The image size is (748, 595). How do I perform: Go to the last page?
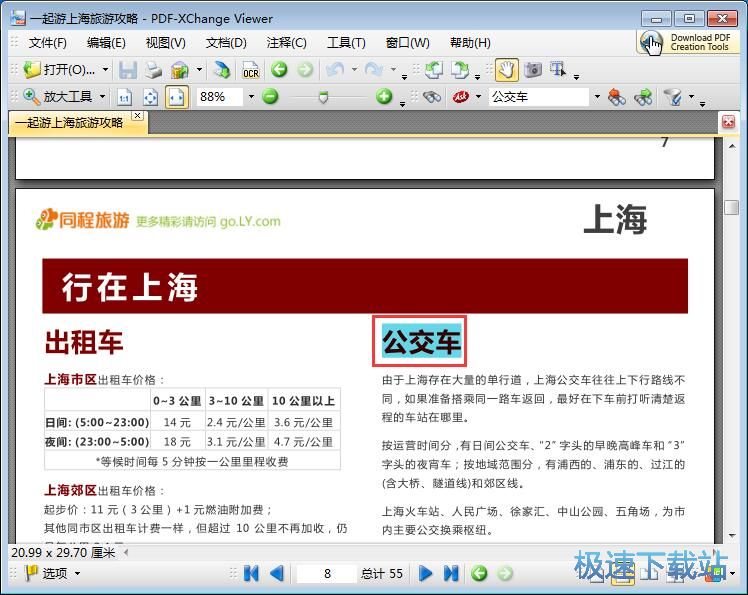click(451, 573)
